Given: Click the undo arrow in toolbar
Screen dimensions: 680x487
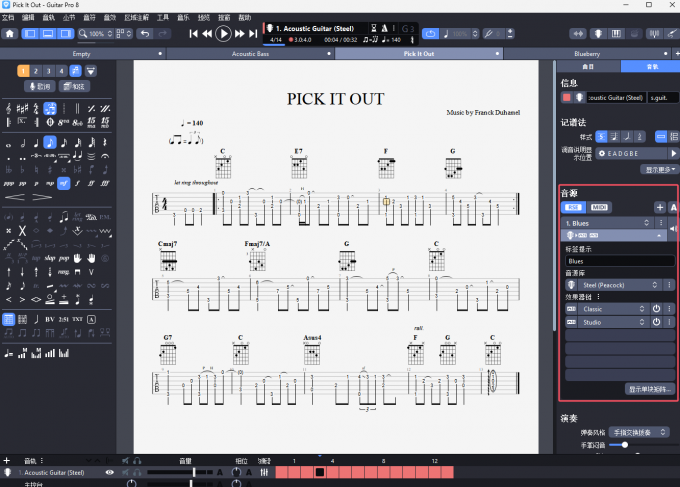Looking at the screenshot, I should coord(145,33).
